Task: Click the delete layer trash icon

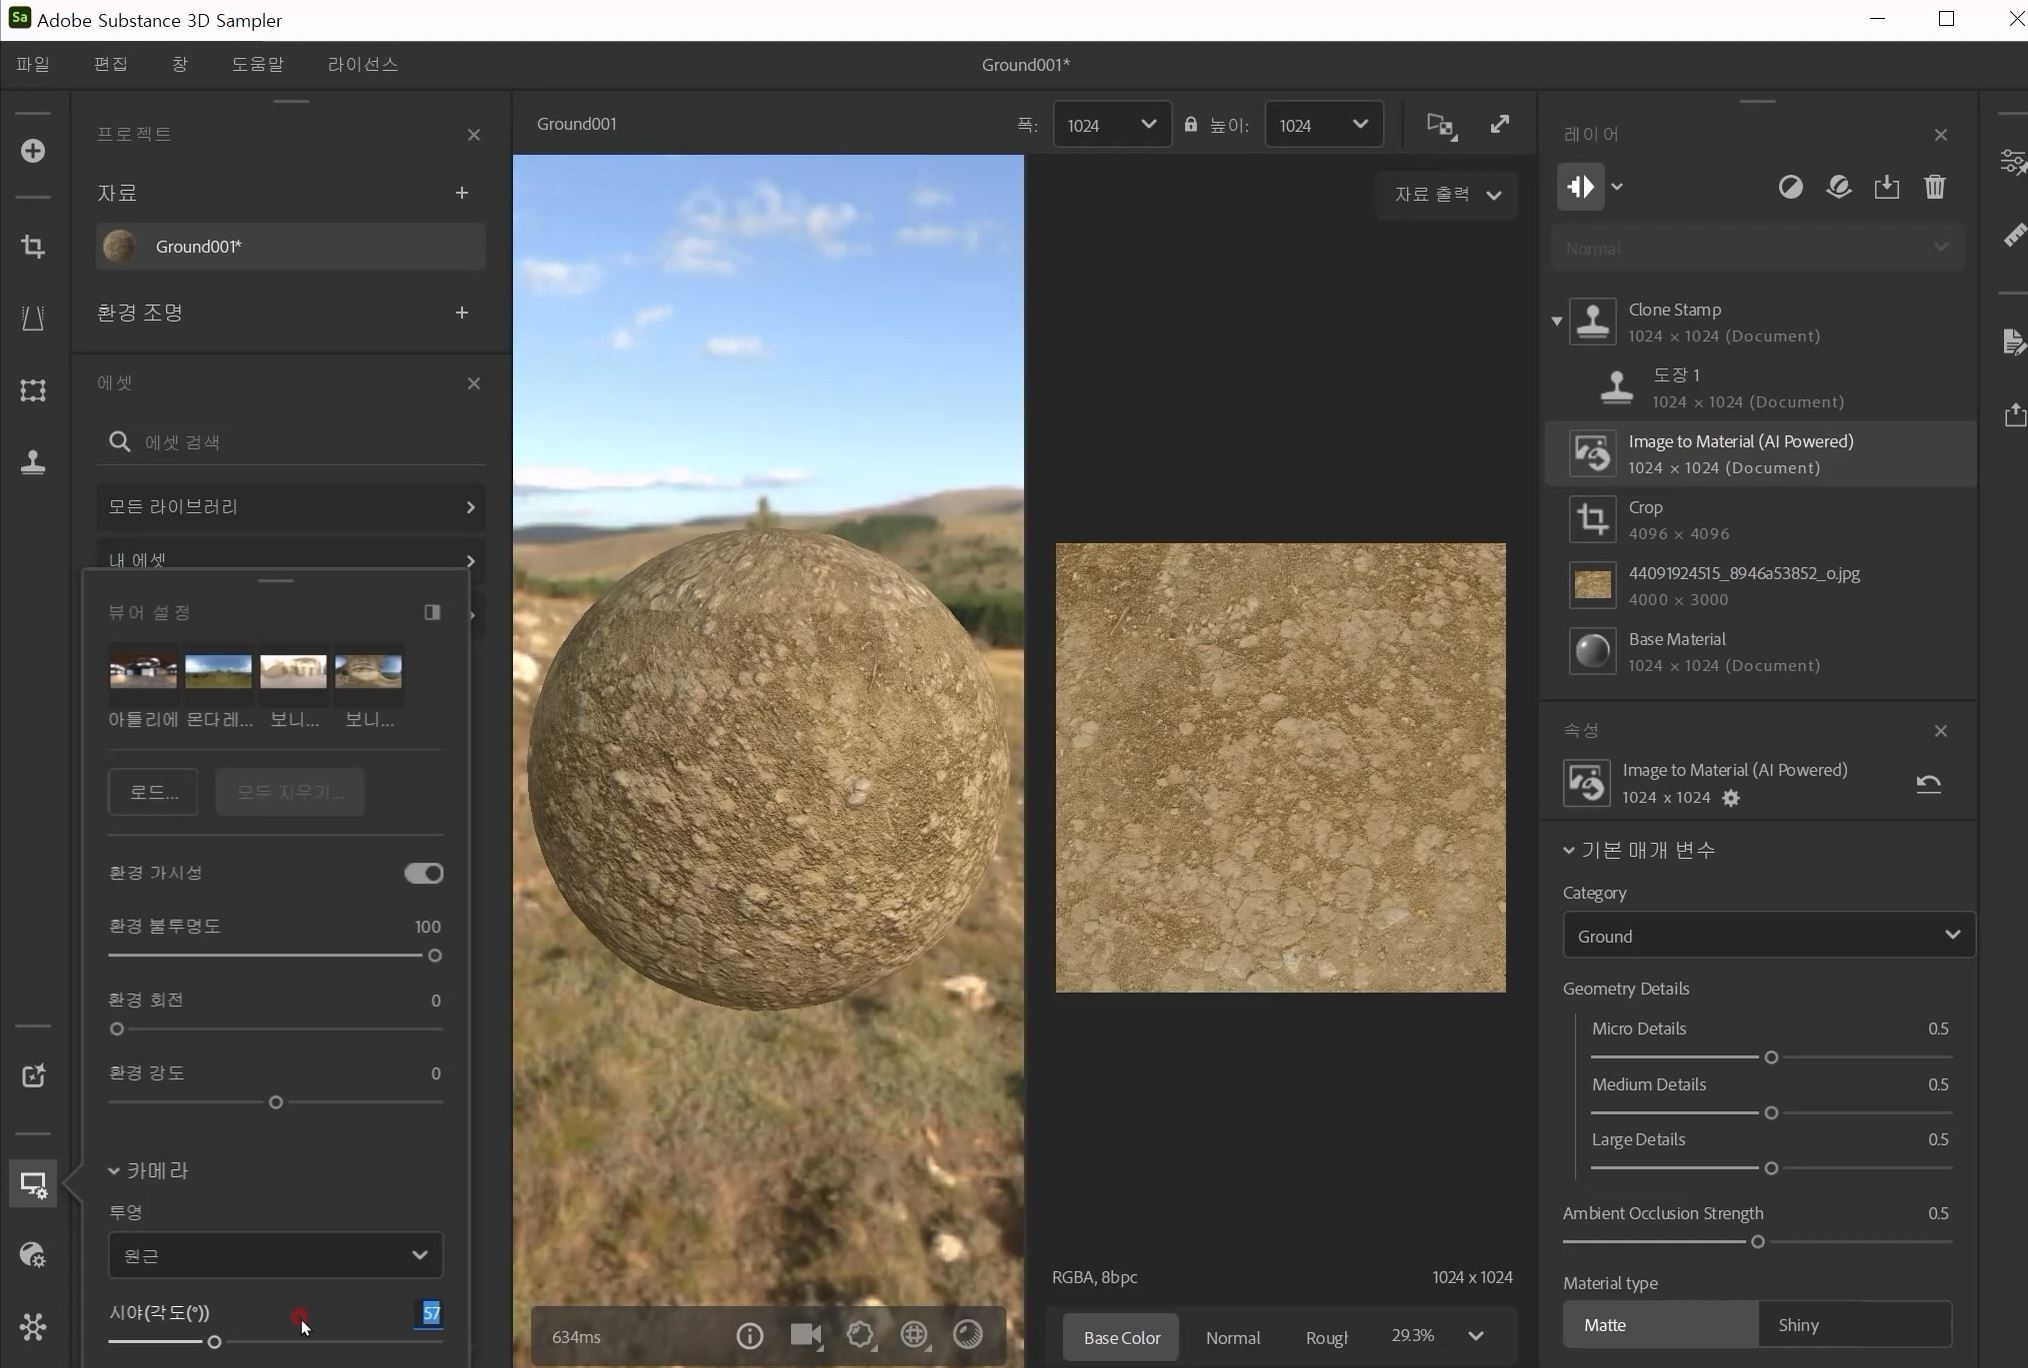Action: 1934,187
